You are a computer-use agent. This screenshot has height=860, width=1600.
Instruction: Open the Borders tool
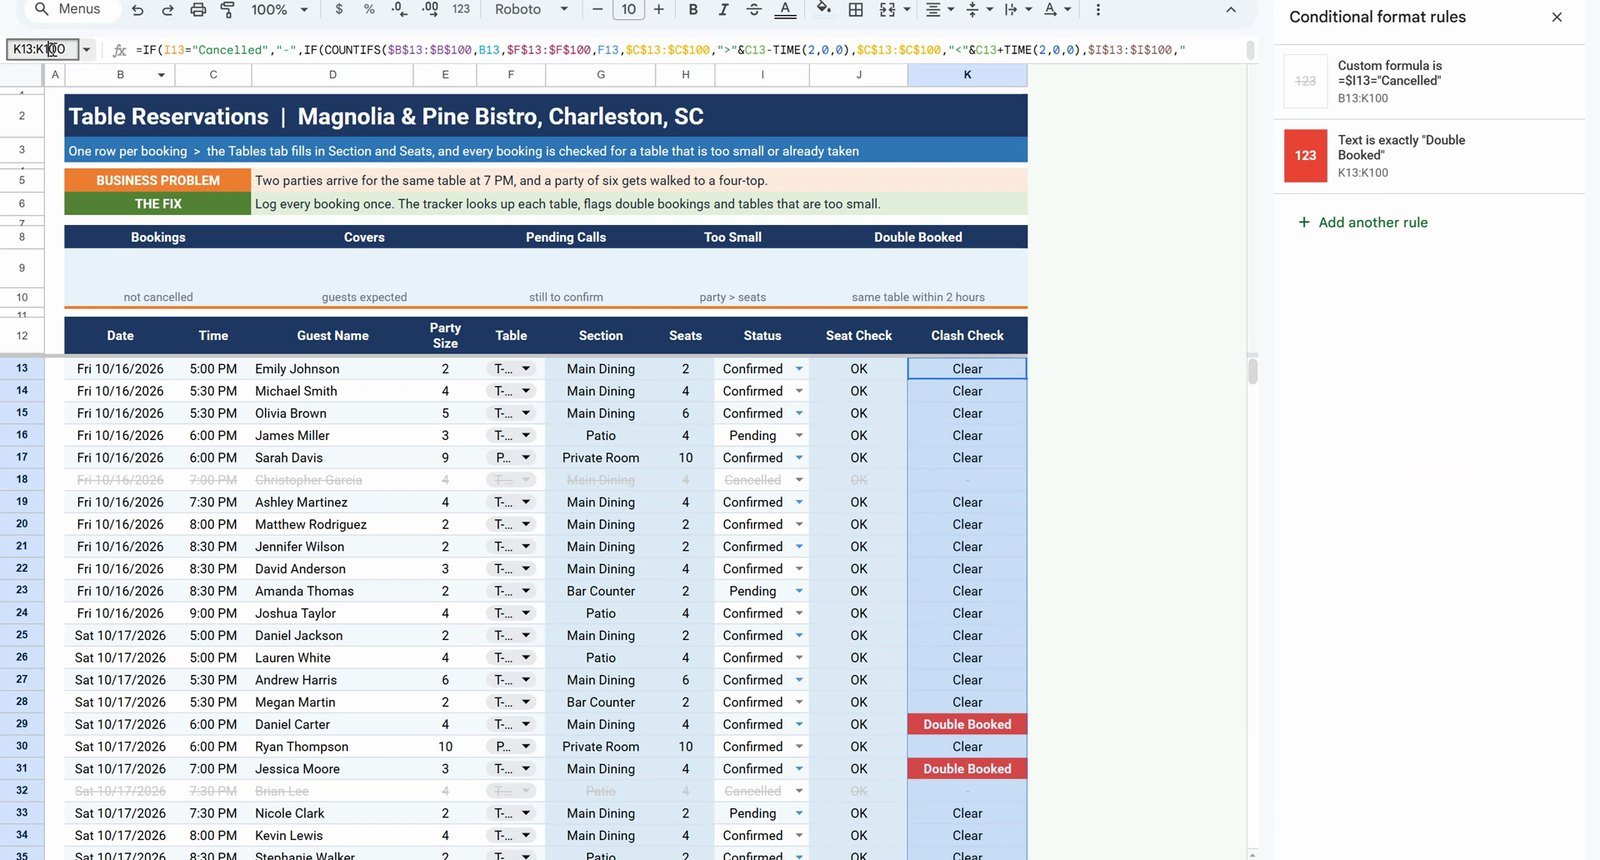(x=856, y=10)
